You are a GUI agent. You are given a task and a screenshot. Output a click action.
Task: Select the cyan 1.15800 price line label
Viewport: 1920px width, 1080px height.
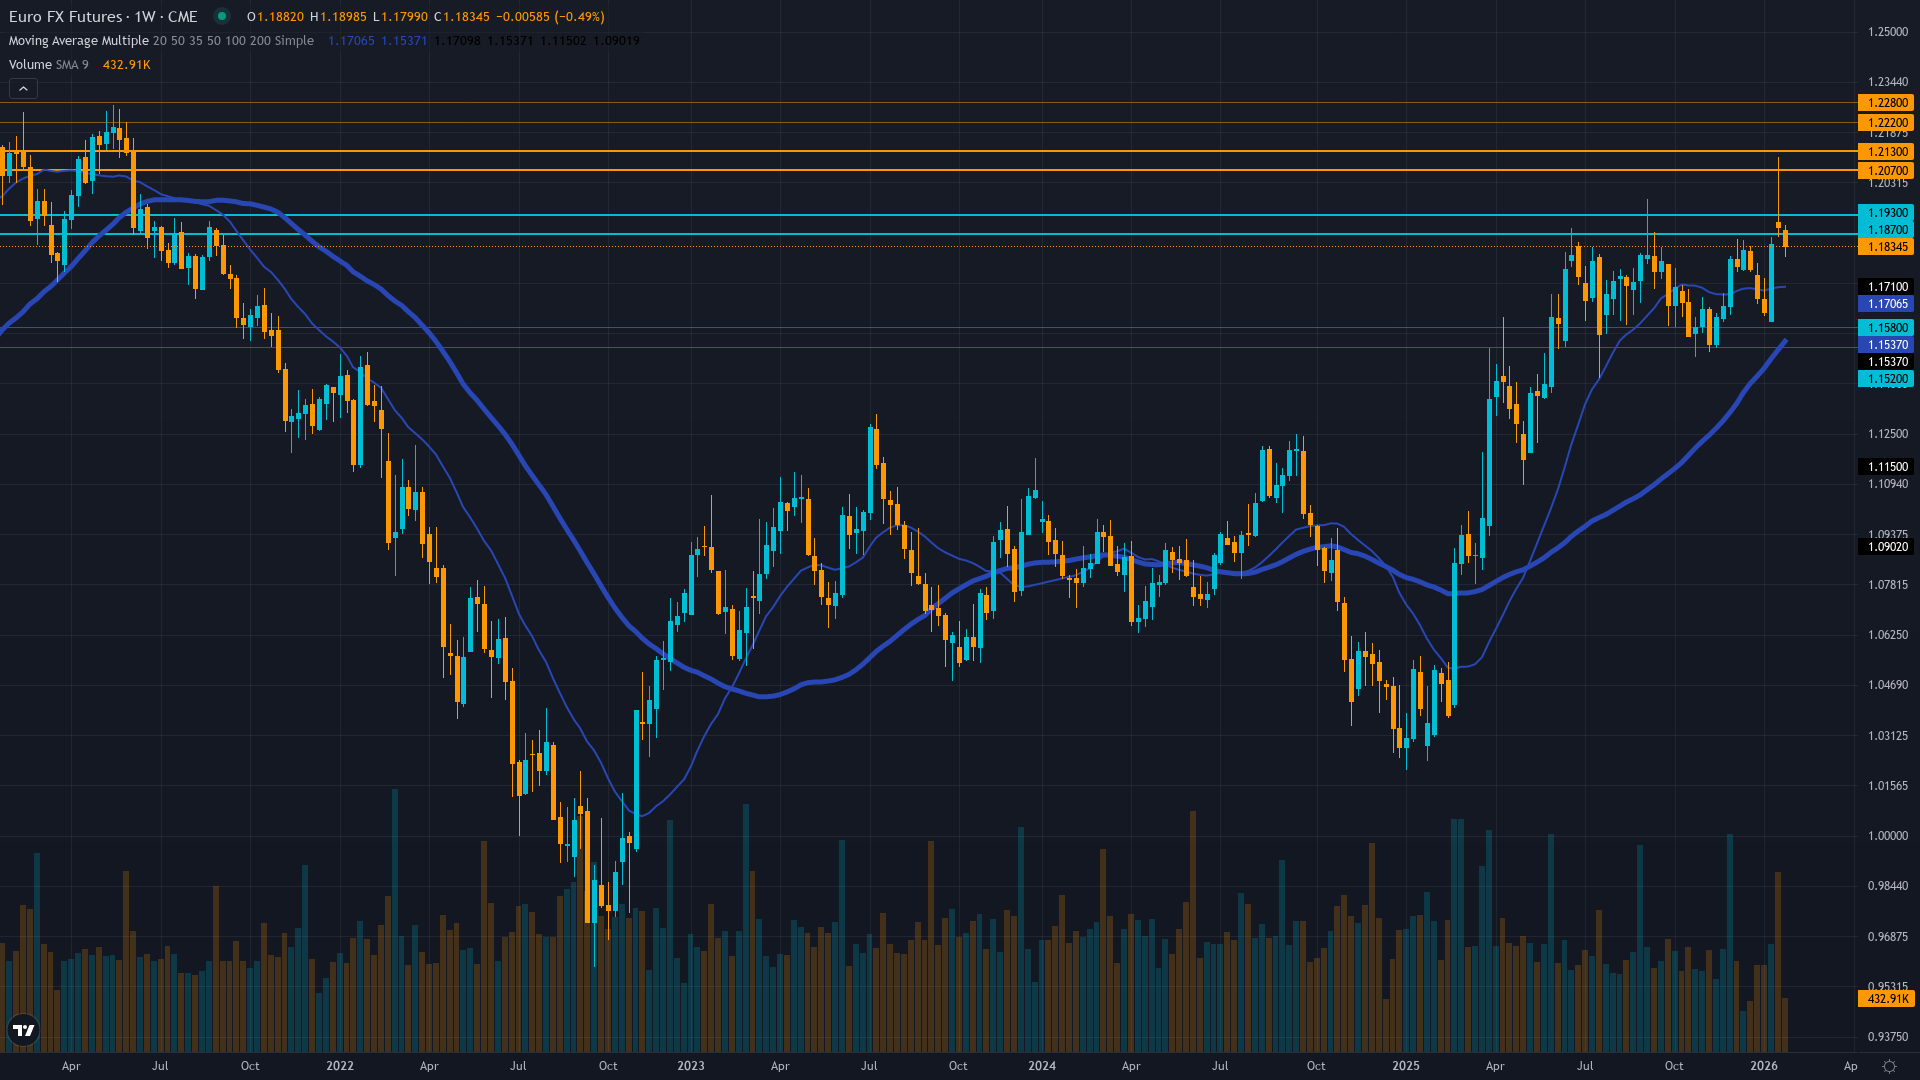[x=1886, y=328]
